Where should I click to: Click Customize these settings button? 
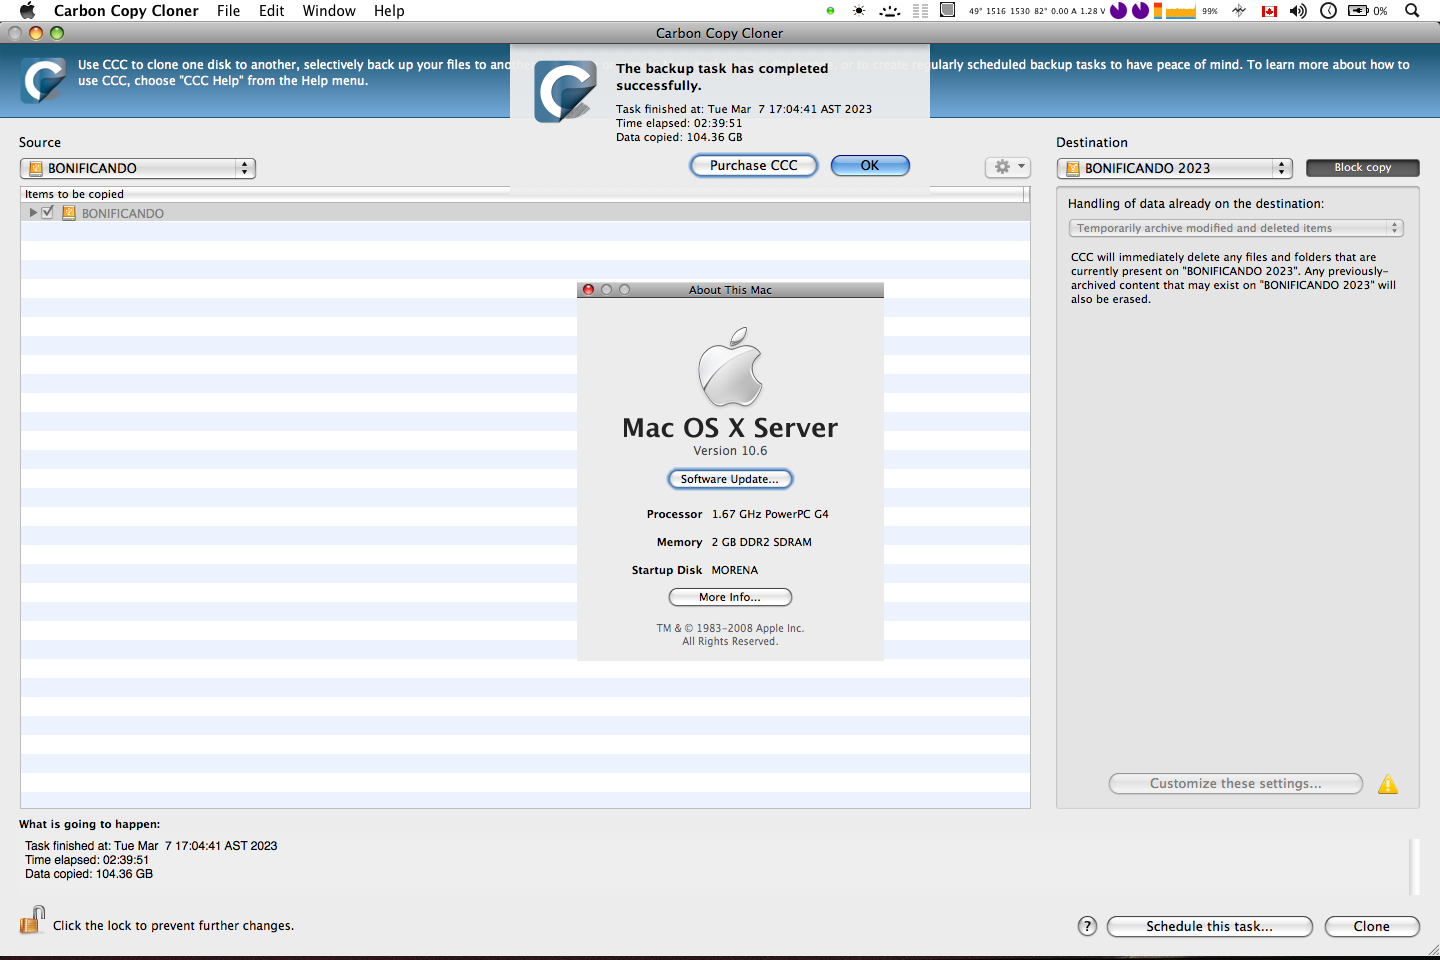pyautogui.click(x=1235, y=784)
